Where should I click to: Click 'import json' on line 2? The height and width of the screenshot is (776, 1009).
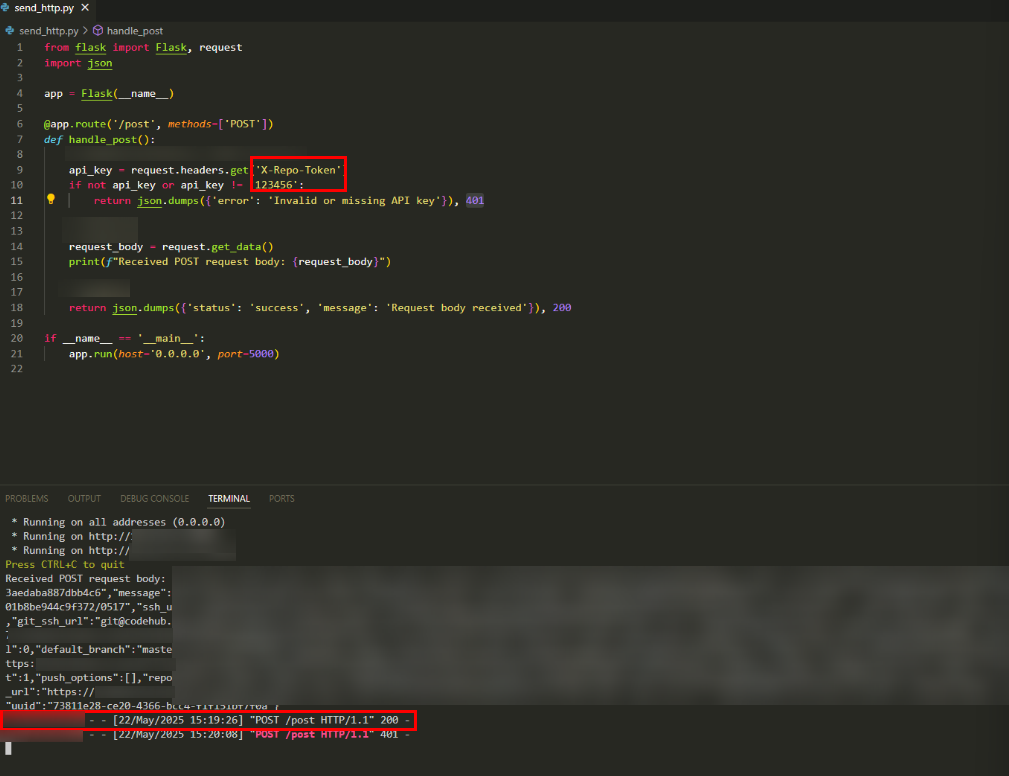pyautogui.click(x=78, y=63)
